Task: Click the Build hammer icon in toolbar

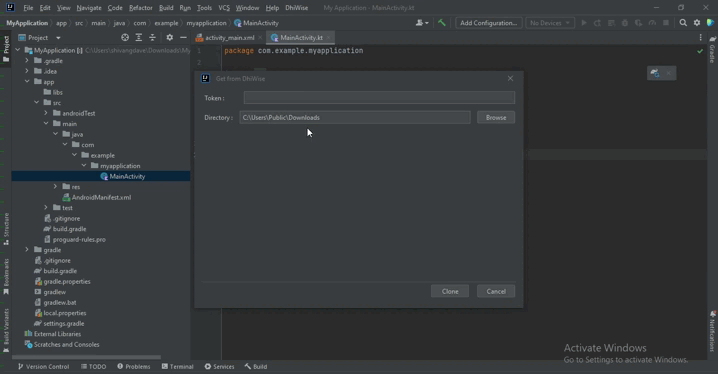Action: click(x=441, y=23)
